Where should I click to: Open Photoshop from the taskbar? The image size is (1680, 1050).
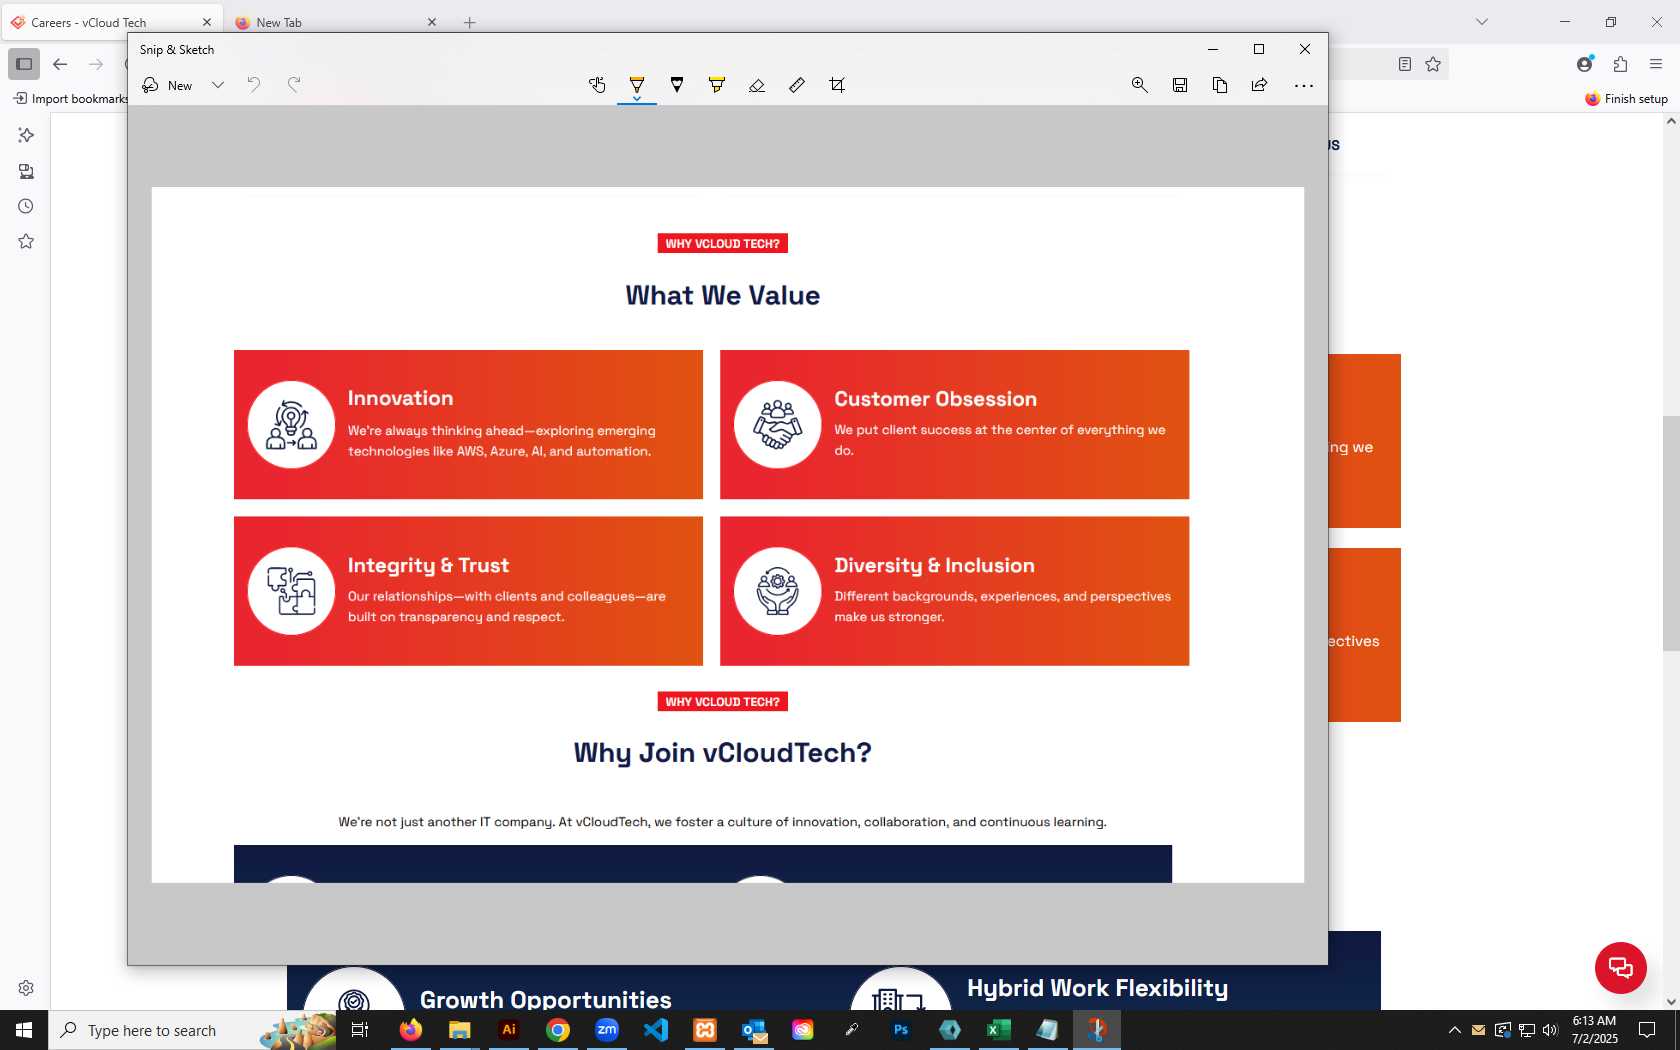pos(901,1030)
